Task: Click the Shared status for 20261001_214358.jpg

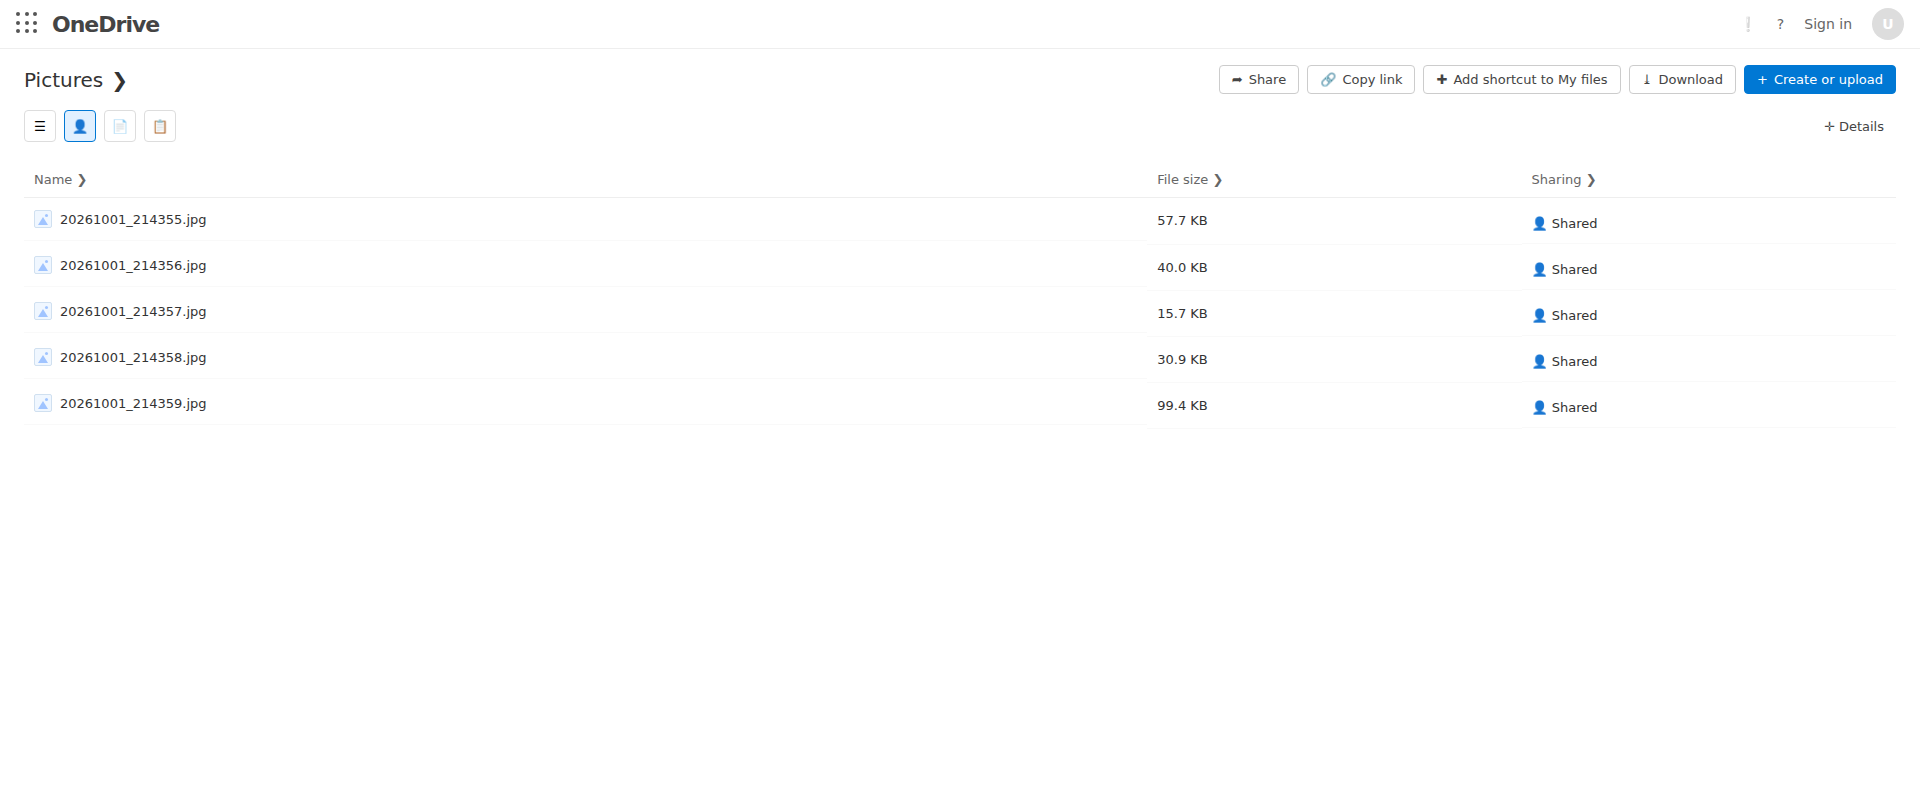Action: click(x=1565, y=361)
